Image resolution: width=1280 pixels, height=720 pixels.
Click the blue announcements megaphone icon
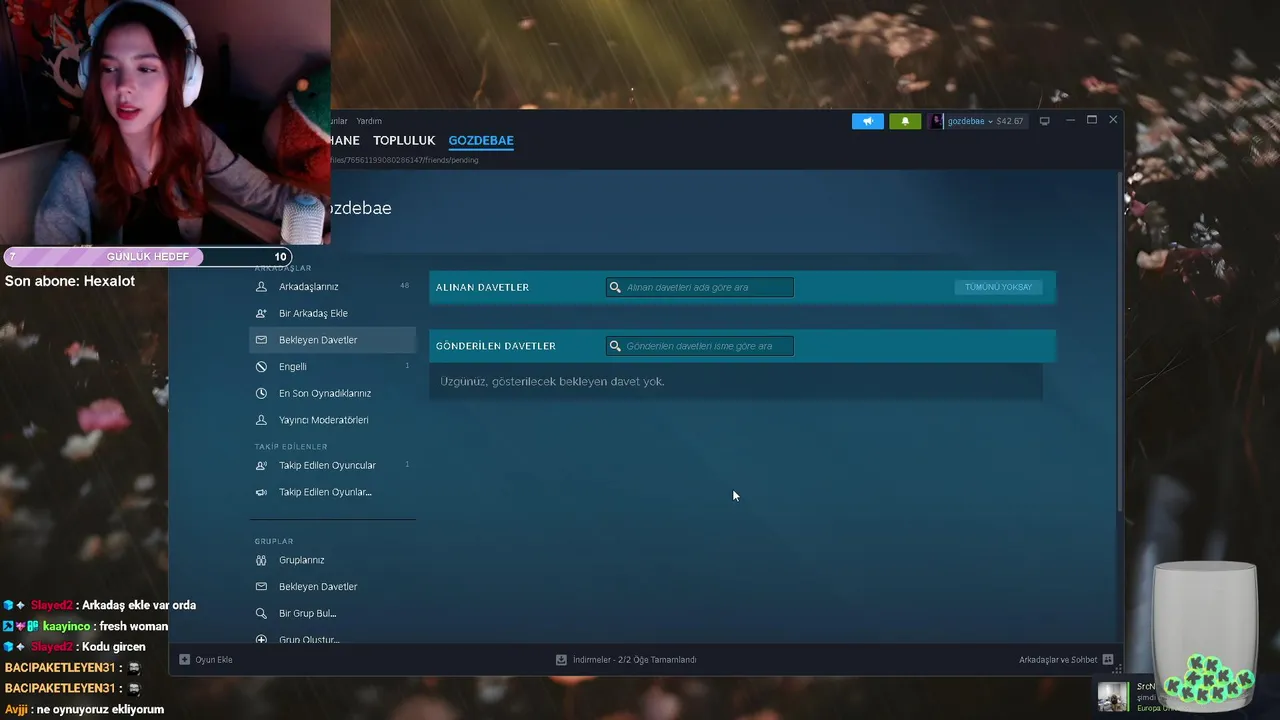tap(868, 121)
